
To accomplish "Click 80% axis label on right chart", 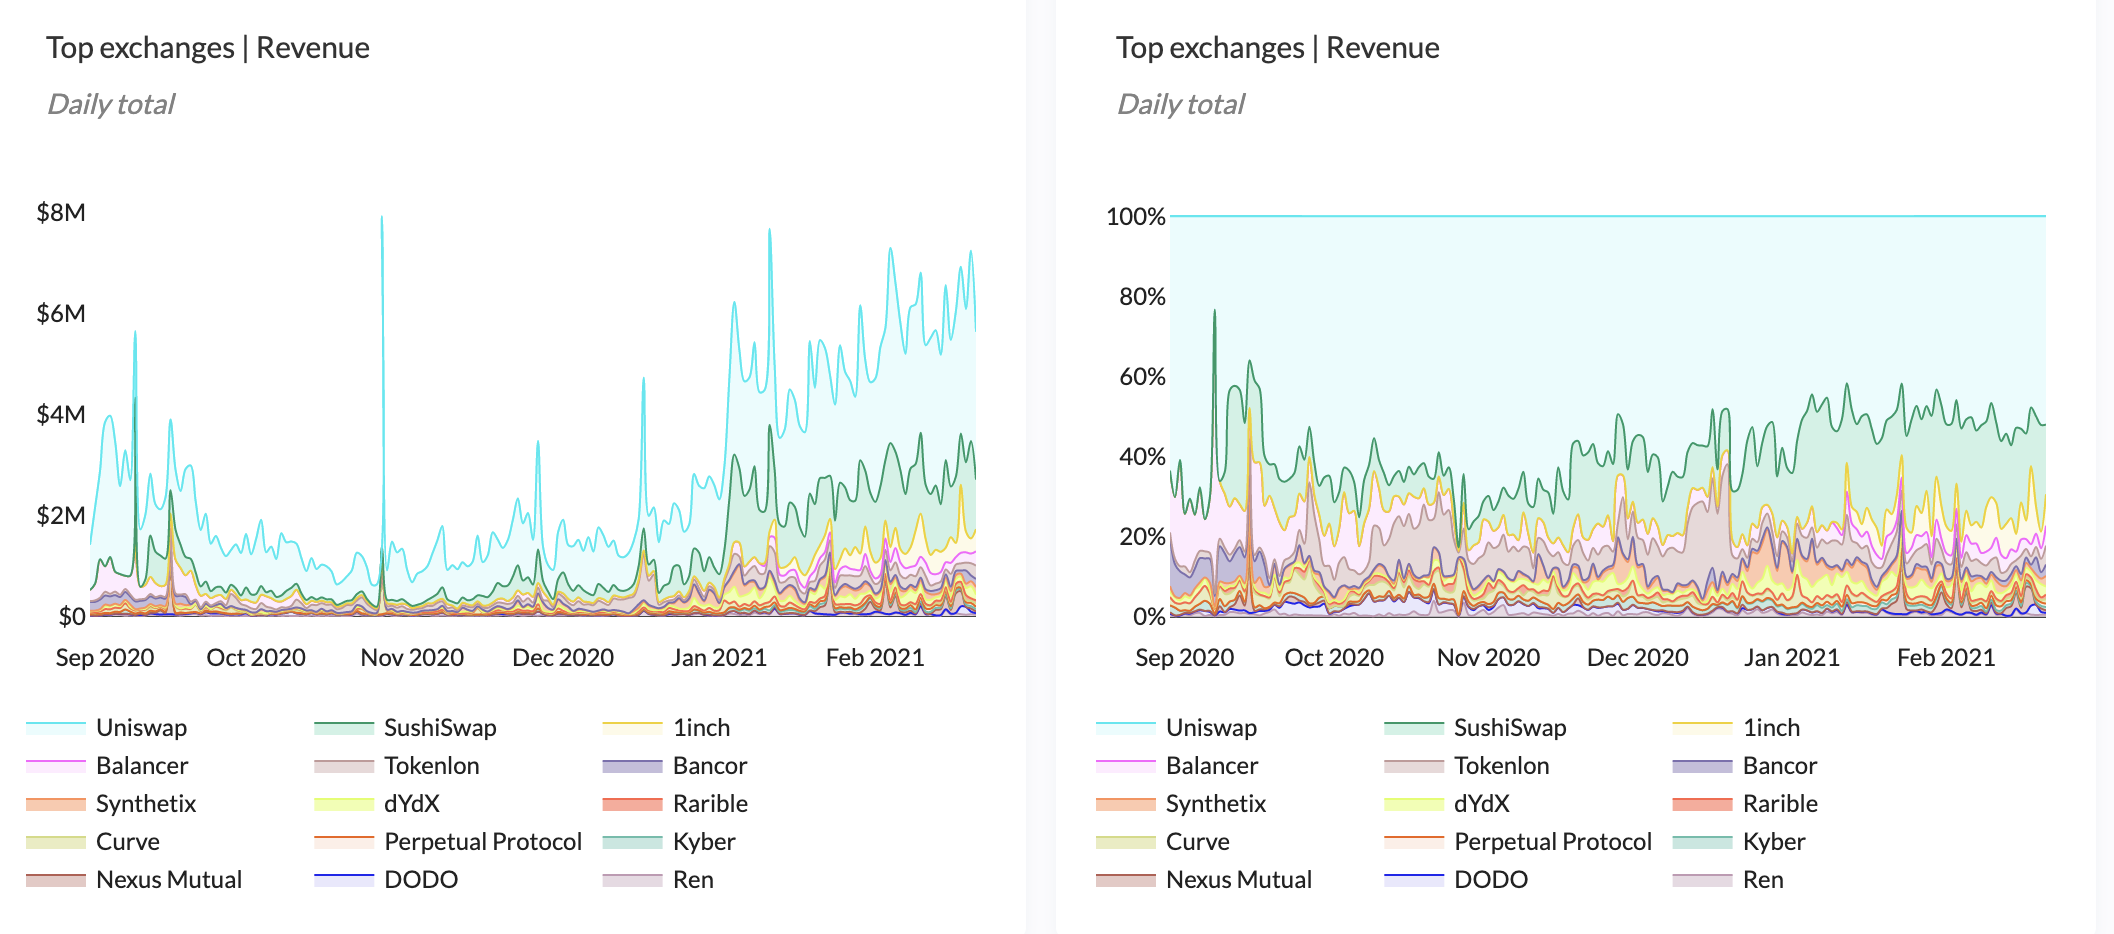I will [x=1142, y=297].
